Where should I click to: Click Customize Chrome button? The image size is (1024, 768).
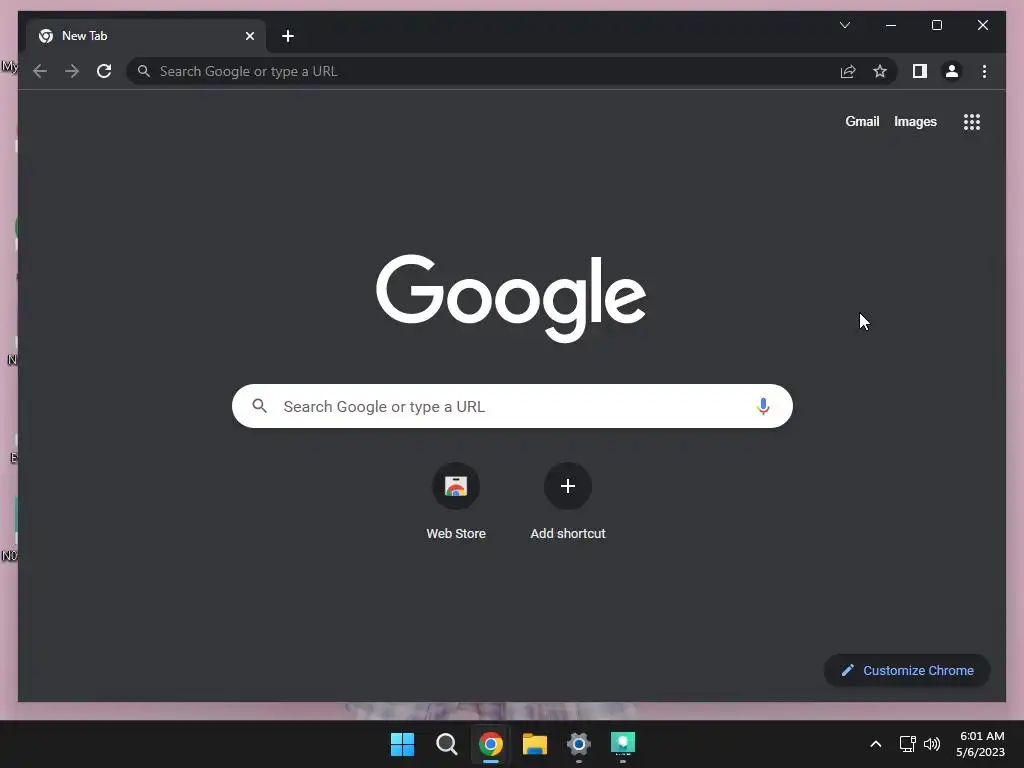[x=907, y=670]
